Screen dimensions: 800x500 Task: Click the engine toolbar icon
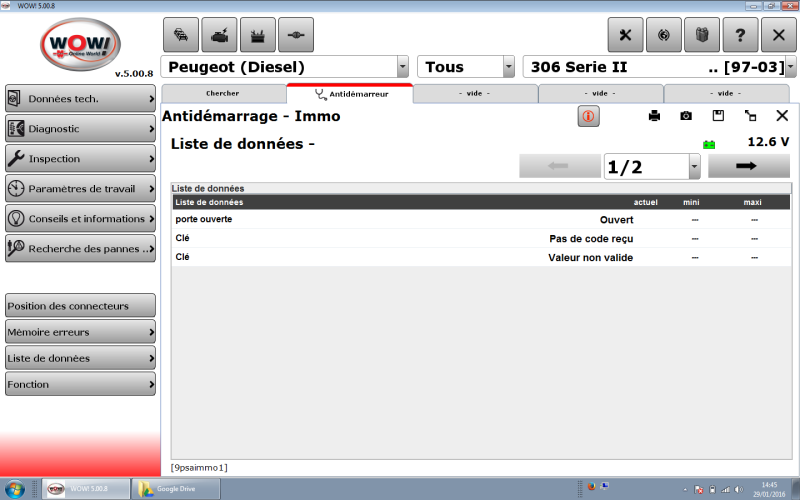pyautogui.click(x=219, y=35)
